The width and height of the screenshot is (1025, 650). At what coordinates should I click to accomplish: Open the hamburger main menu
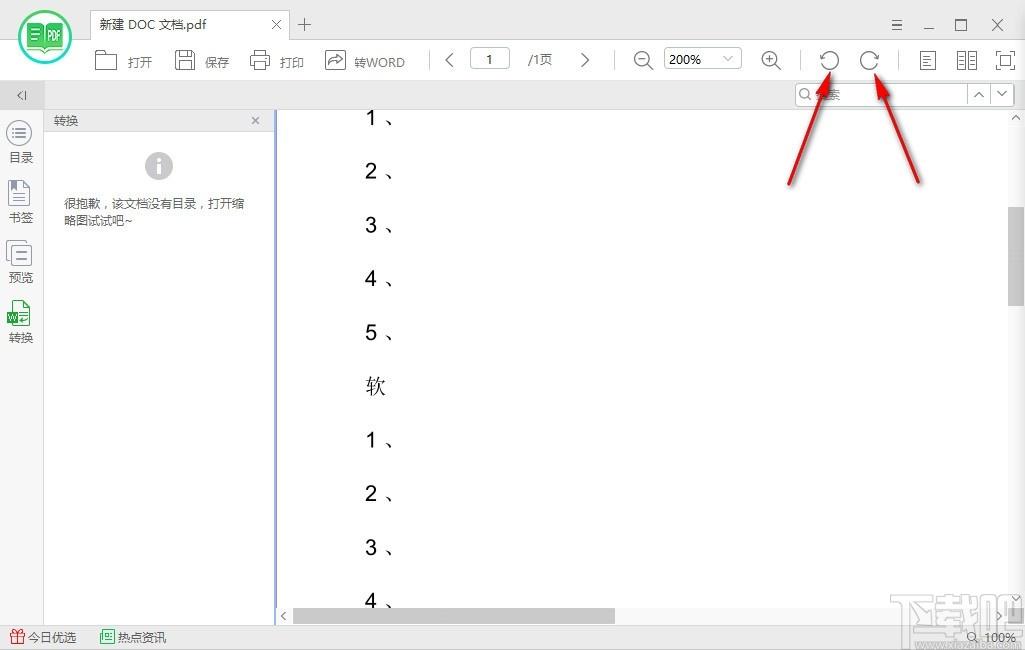(x=897, y=26)
